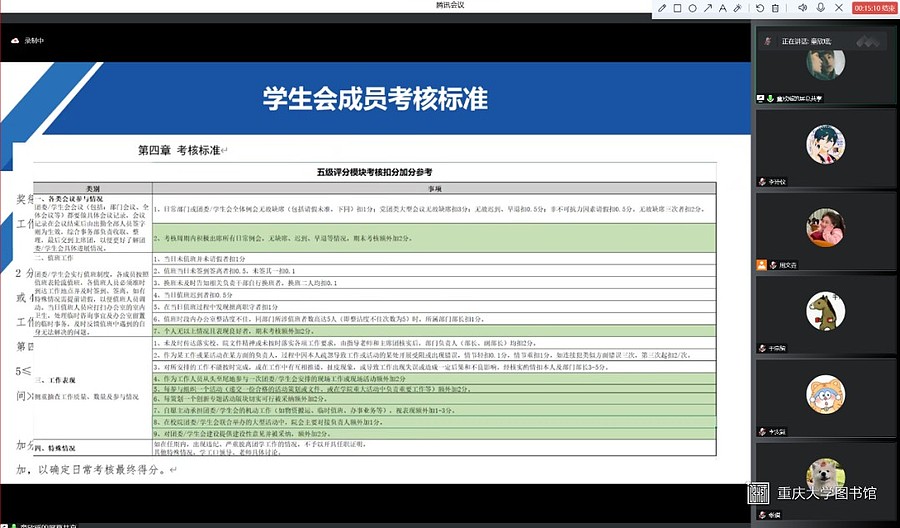The height and width of the screenshot is (528, 900).
Task: Click green microphone icon on first tile
Action: coord(770,99)
